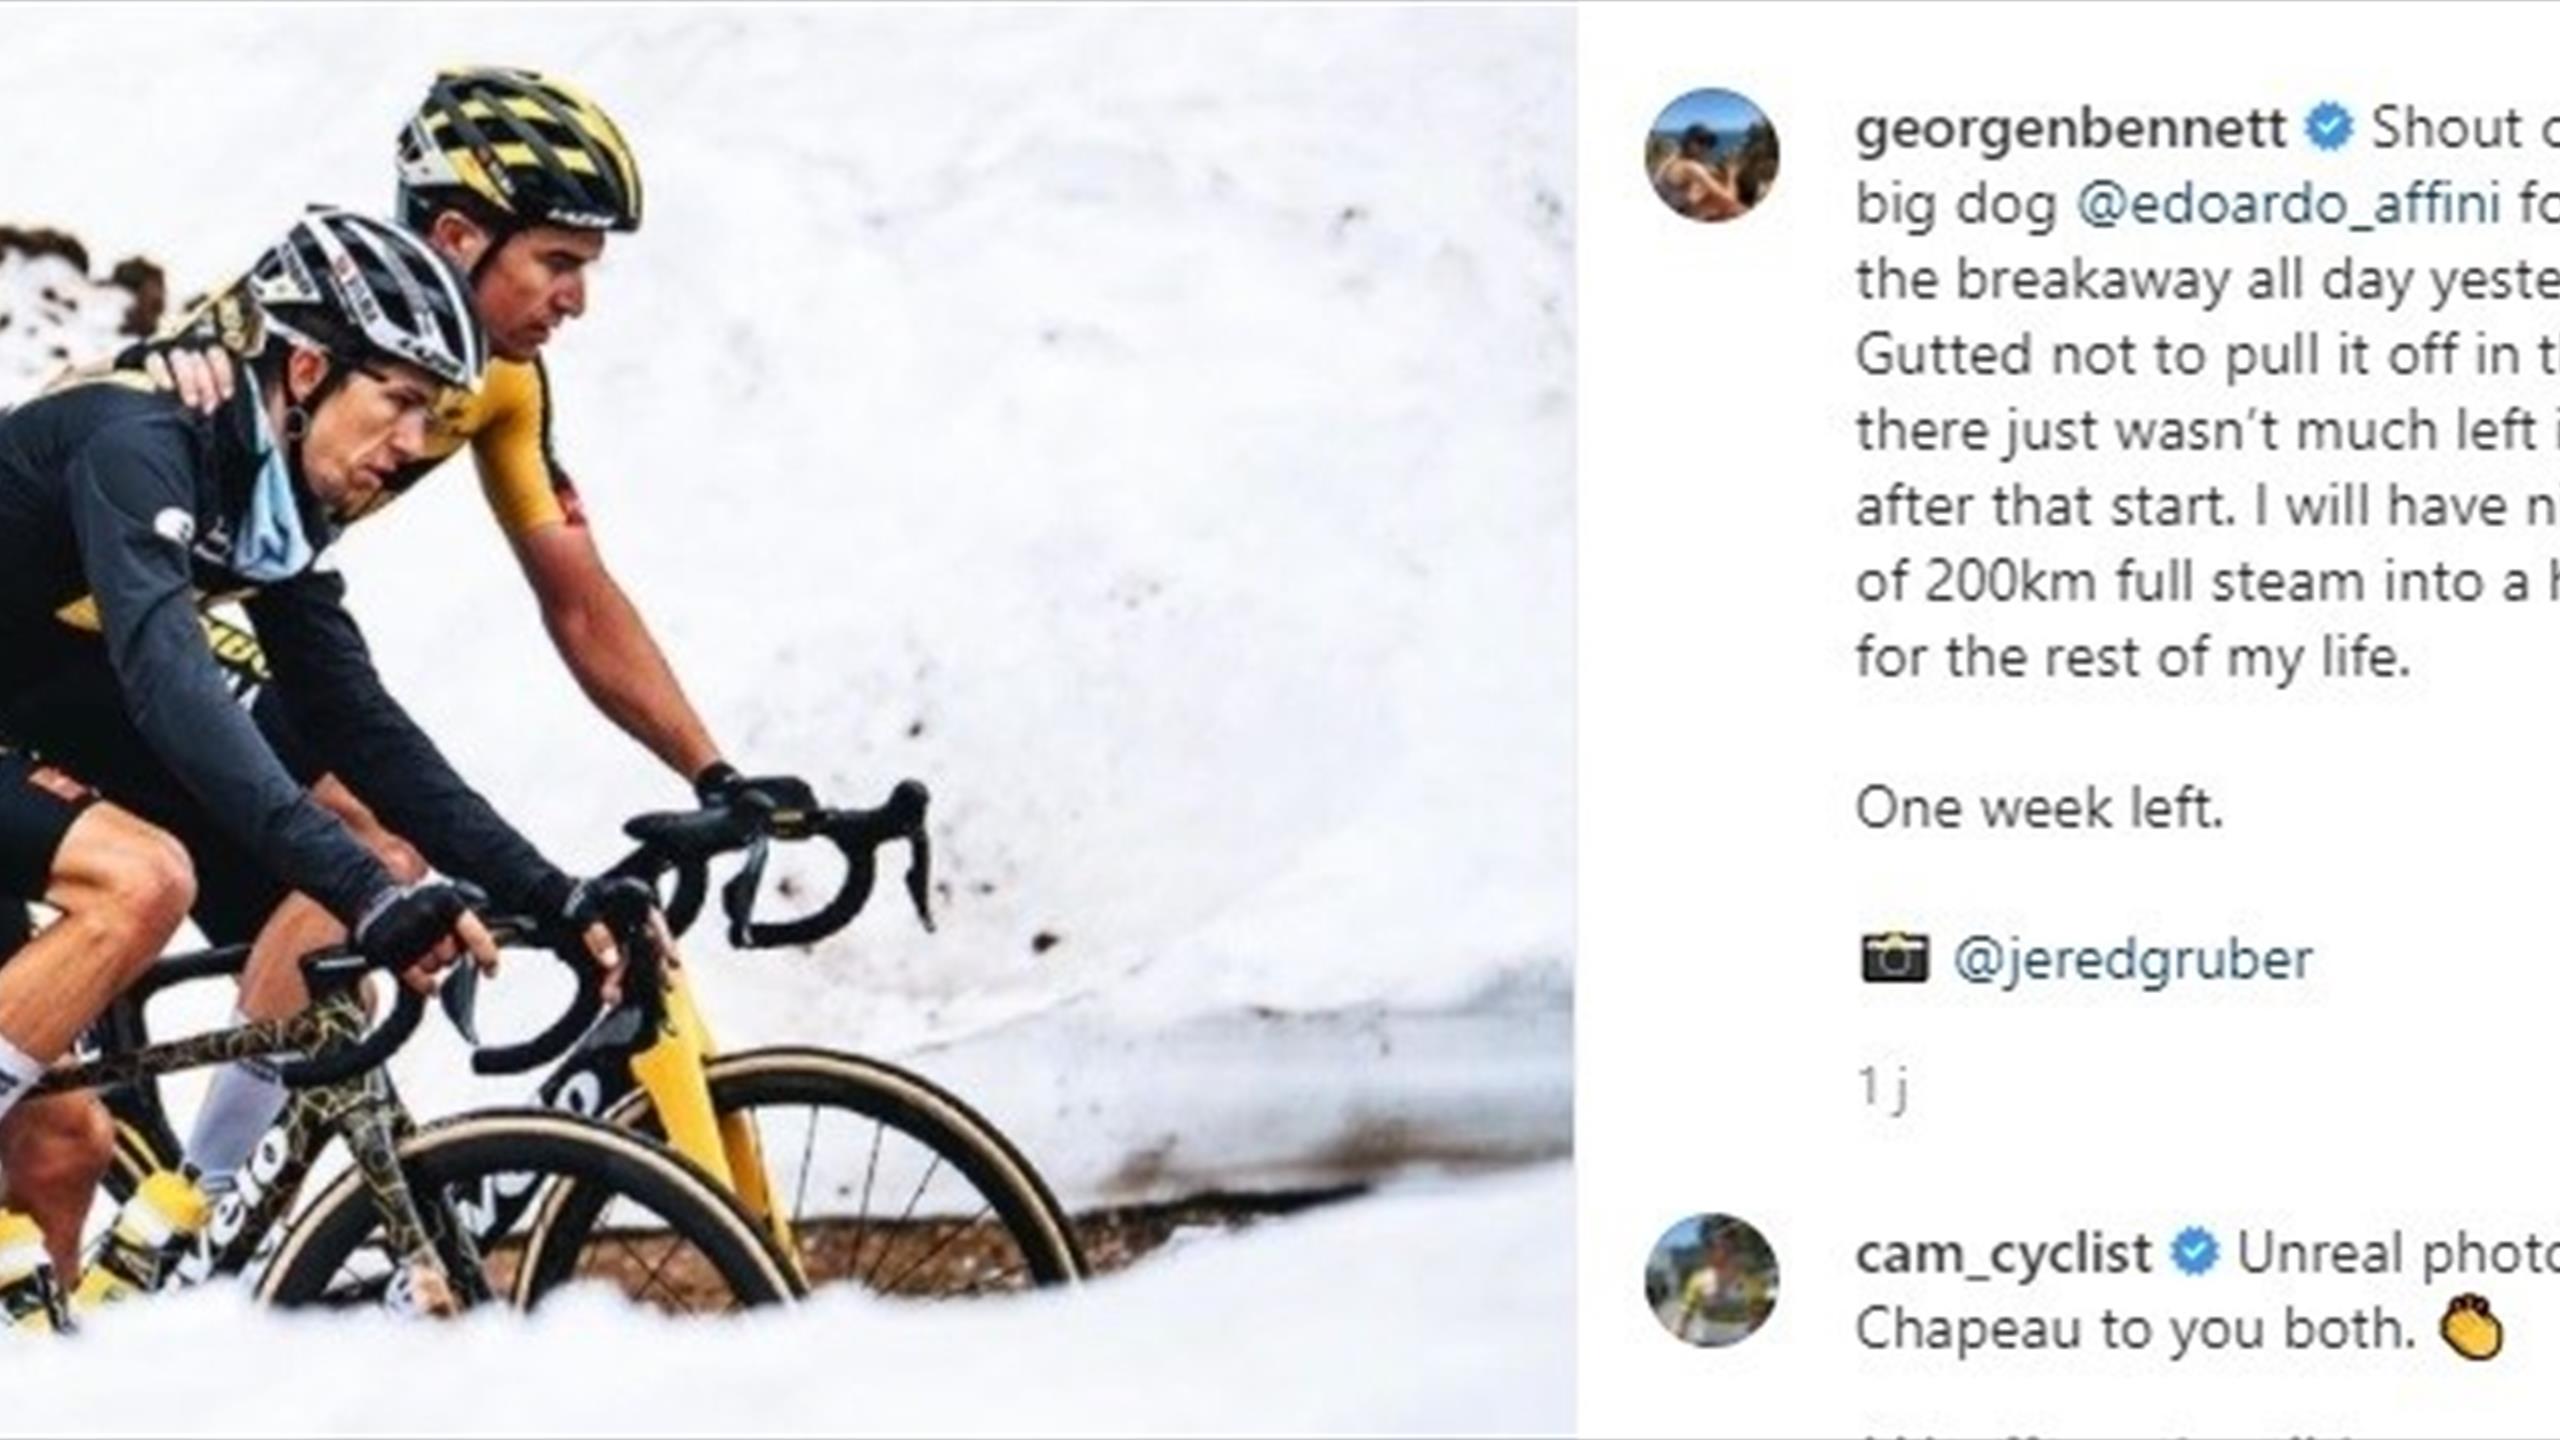Click the clapping hands emoji
2560x1440 pixels.
tap(2471, 1329)
